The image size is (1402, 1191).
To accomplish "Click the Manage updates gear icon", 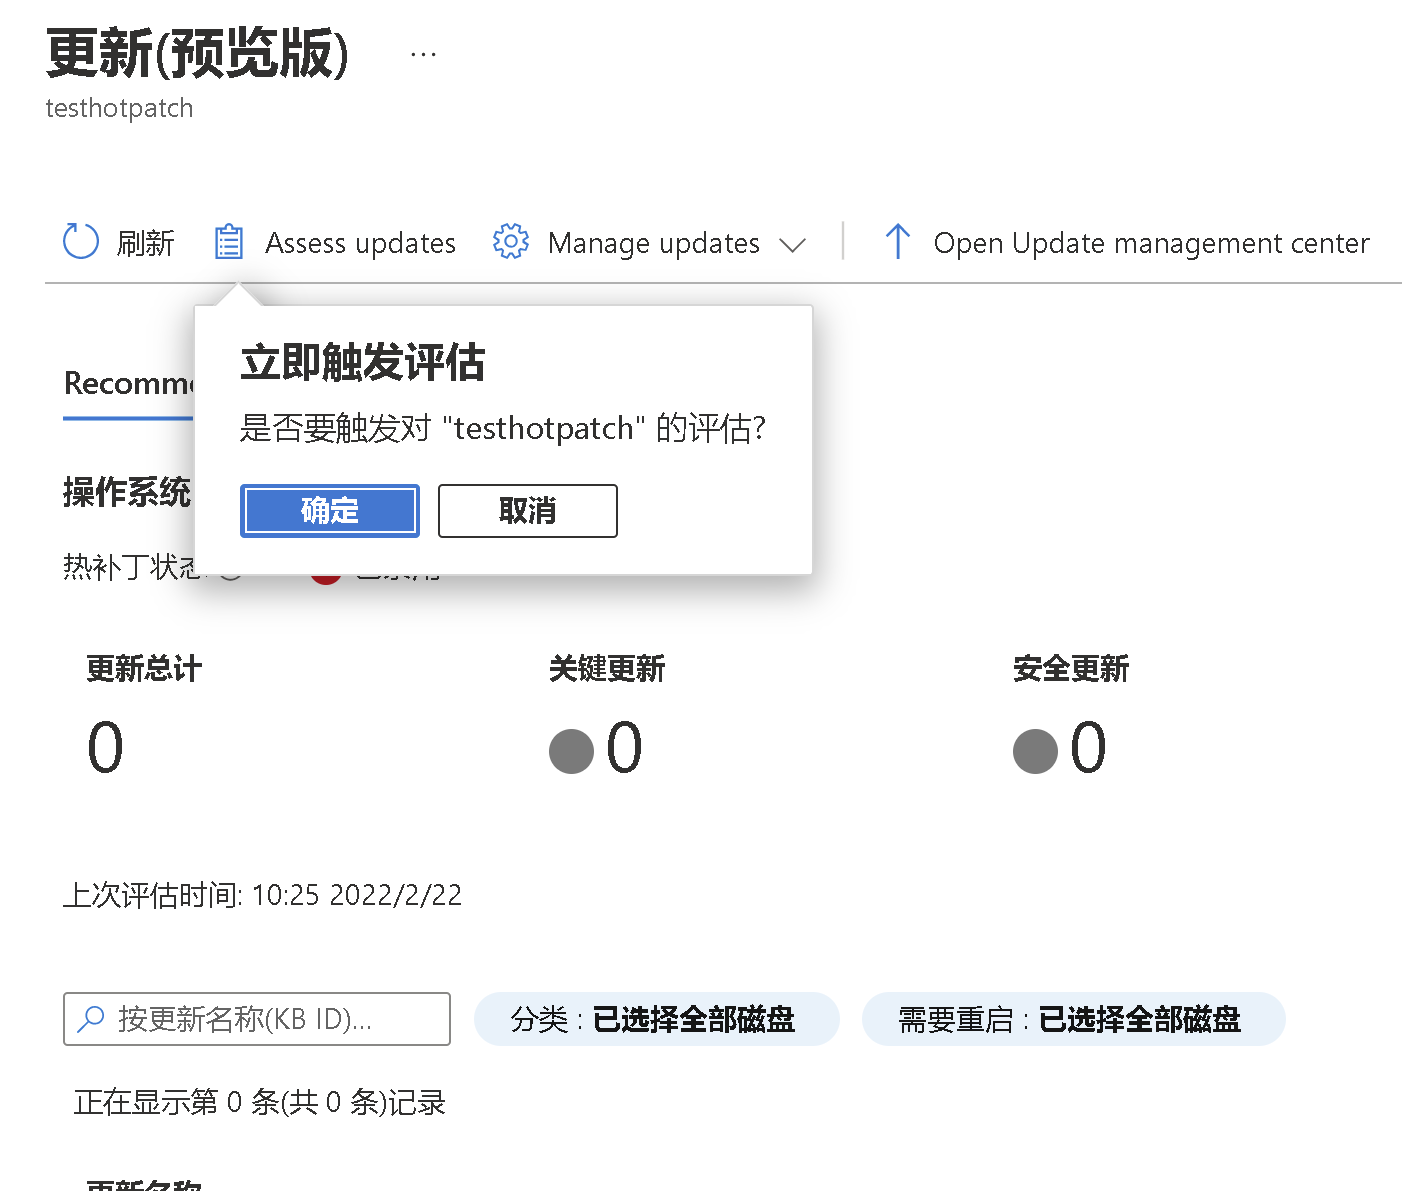I will [x=510, y=242].
